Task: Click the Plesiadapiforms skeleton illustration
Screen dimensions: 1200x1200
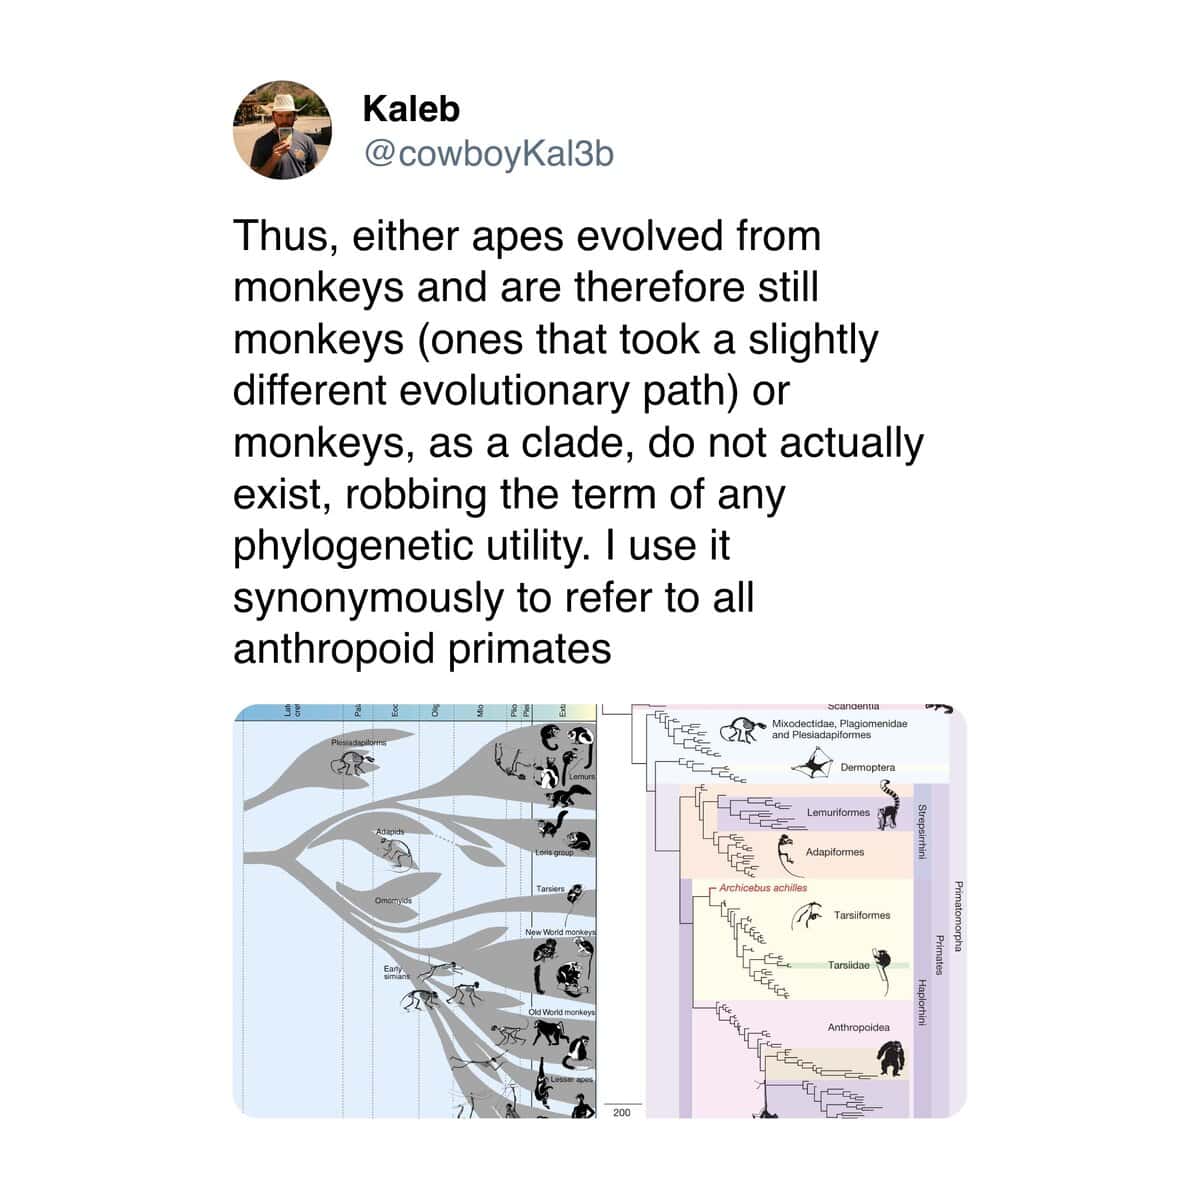Action: point(353,763)
